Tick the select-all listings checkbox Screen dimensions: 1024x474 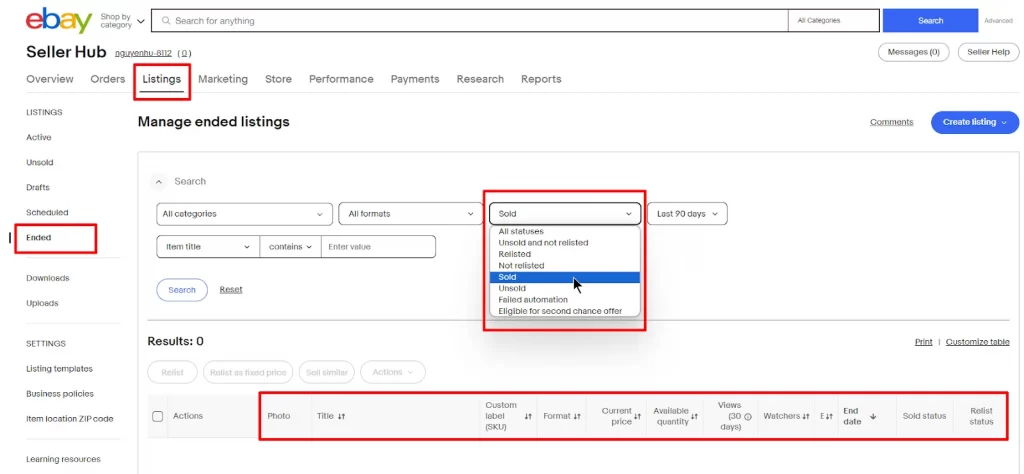tap(157, 416)
